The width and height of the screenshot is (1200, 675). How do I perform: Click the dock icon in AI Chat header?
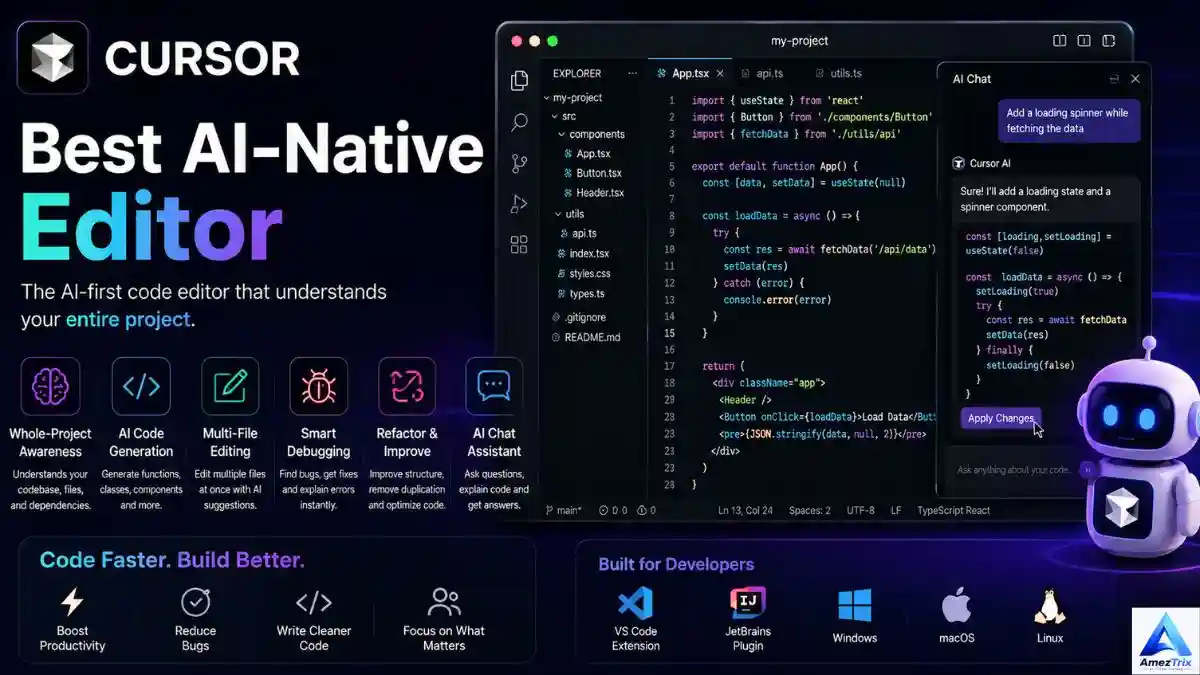tap(1114, 79)
